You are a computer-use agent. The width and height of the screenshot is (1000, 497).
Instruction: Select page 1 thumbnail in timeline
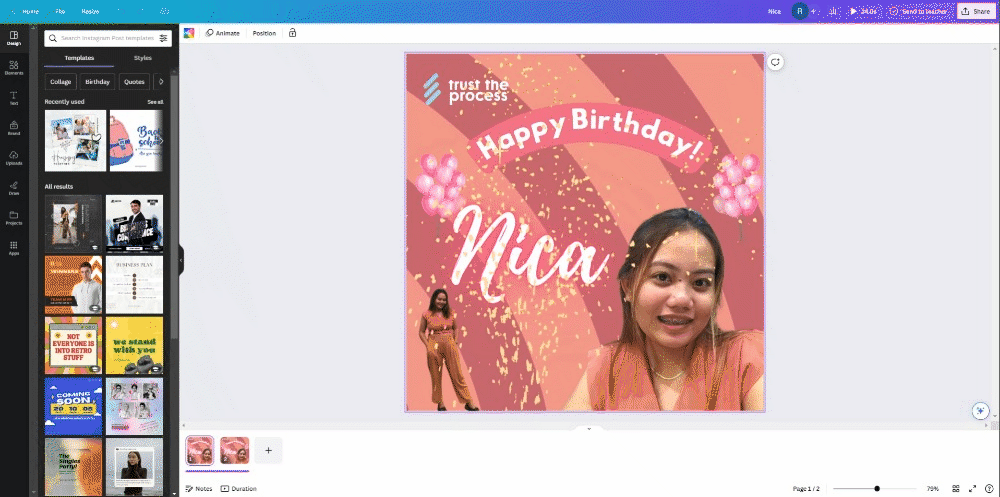click(200, 450)
